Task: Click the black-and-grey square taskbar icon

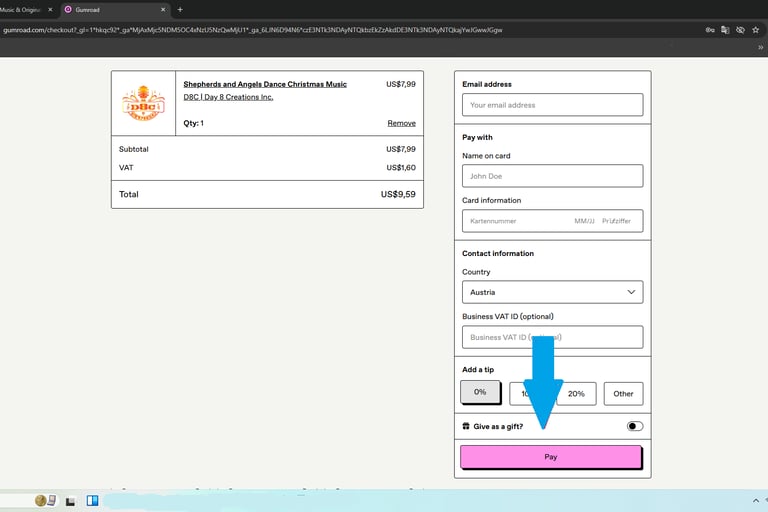Action: (x=71, y=501)
